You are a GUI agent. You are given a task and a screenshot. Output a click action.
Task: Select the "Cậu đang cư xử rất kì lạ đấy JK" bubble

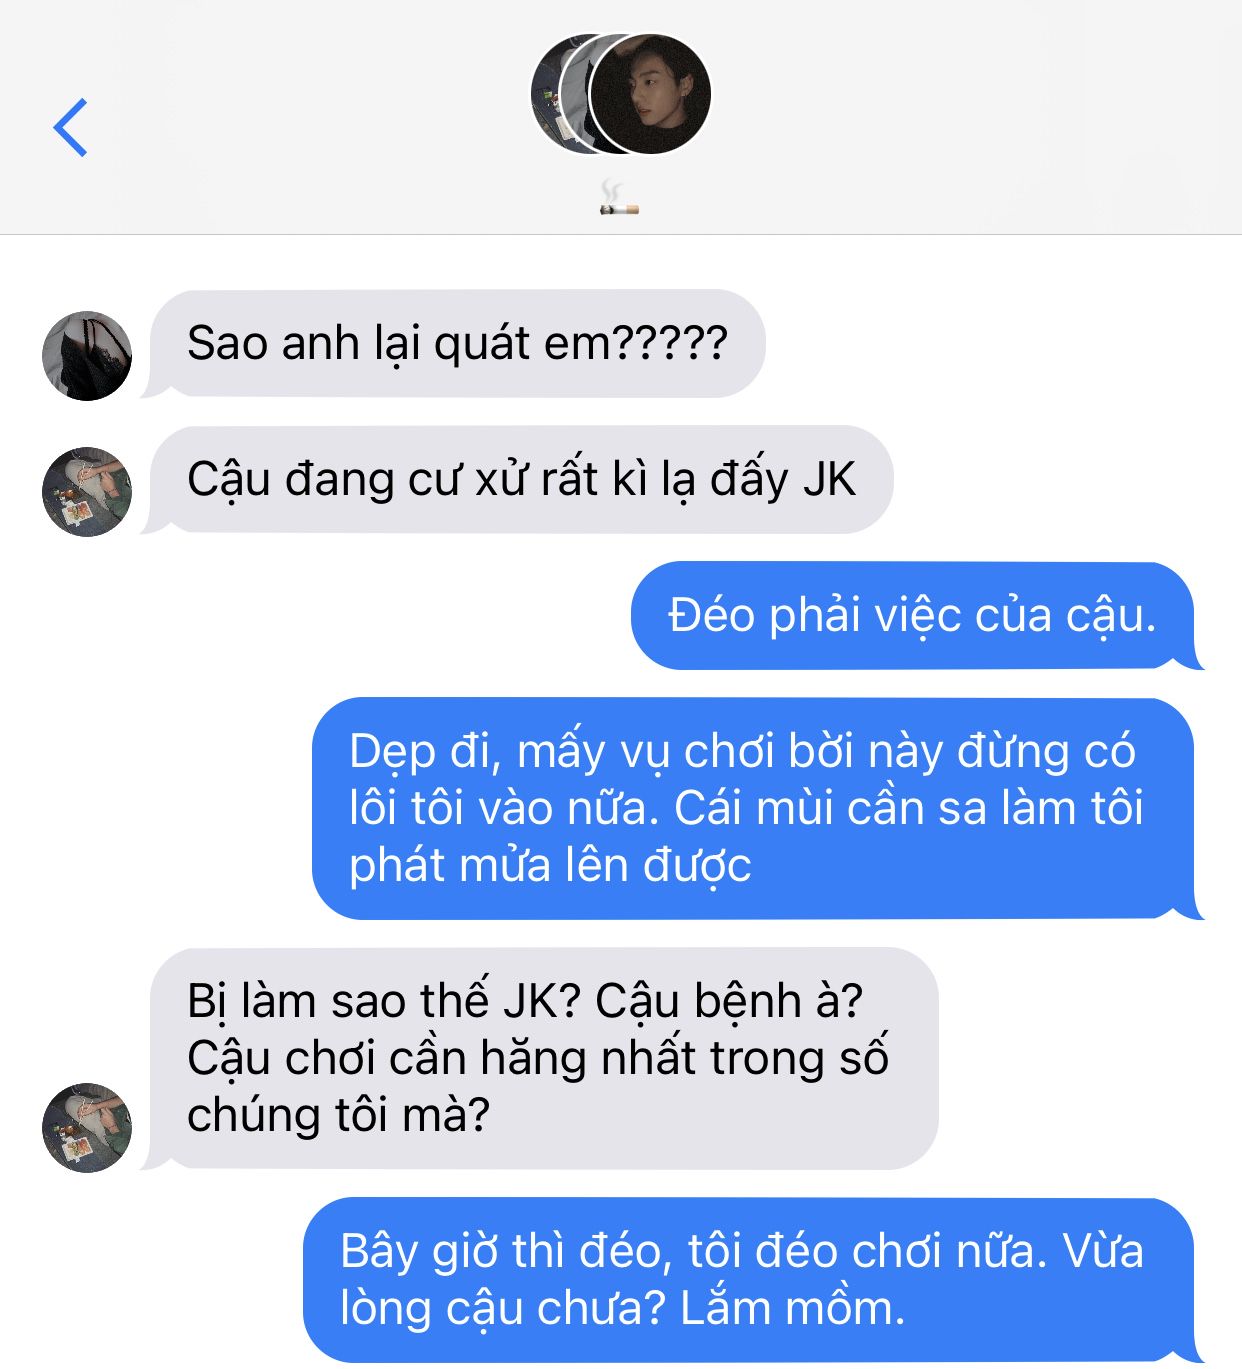pyautogui.click(x=517, y=480)
